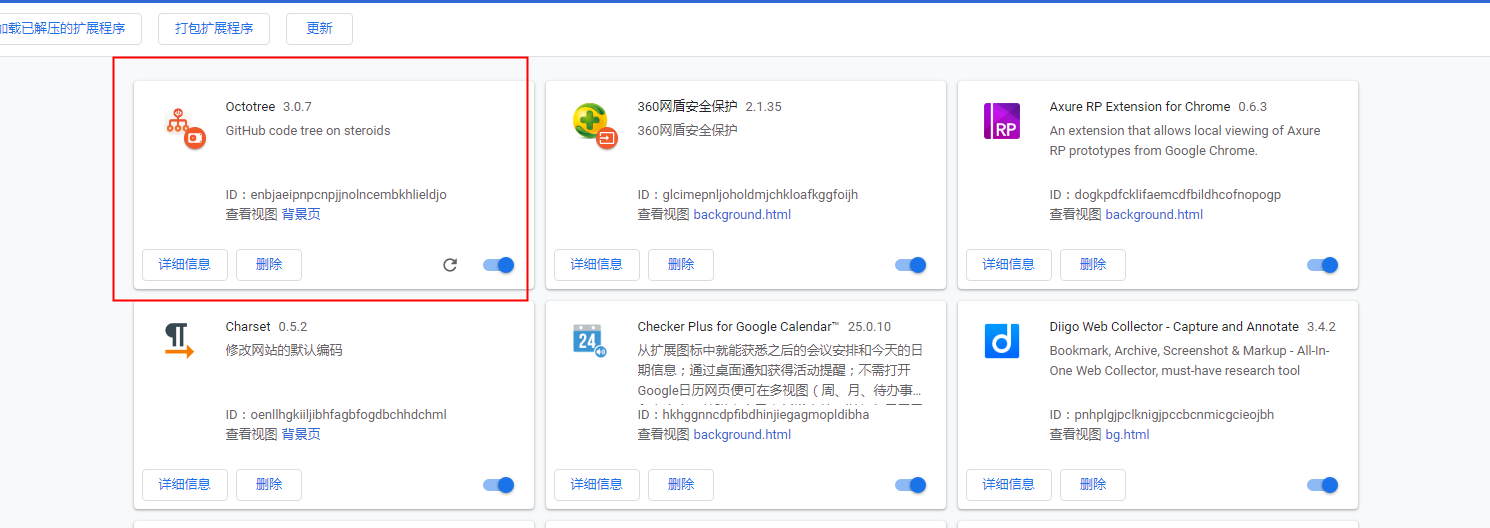Open 详细信息 for 360网盾安全保护
Viewport: 1490px width, 528px height.
597,265
